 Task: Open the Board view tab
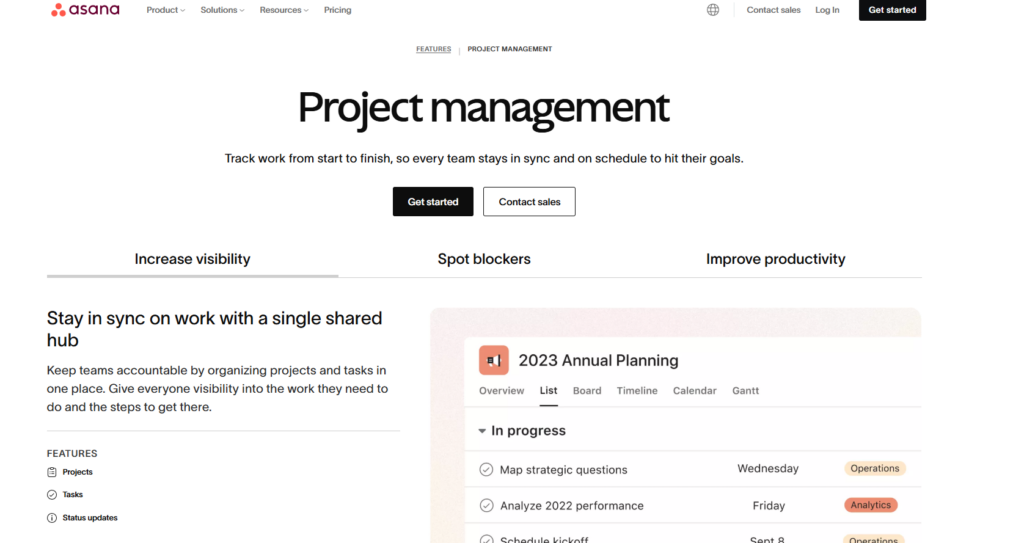pos(587,390)
